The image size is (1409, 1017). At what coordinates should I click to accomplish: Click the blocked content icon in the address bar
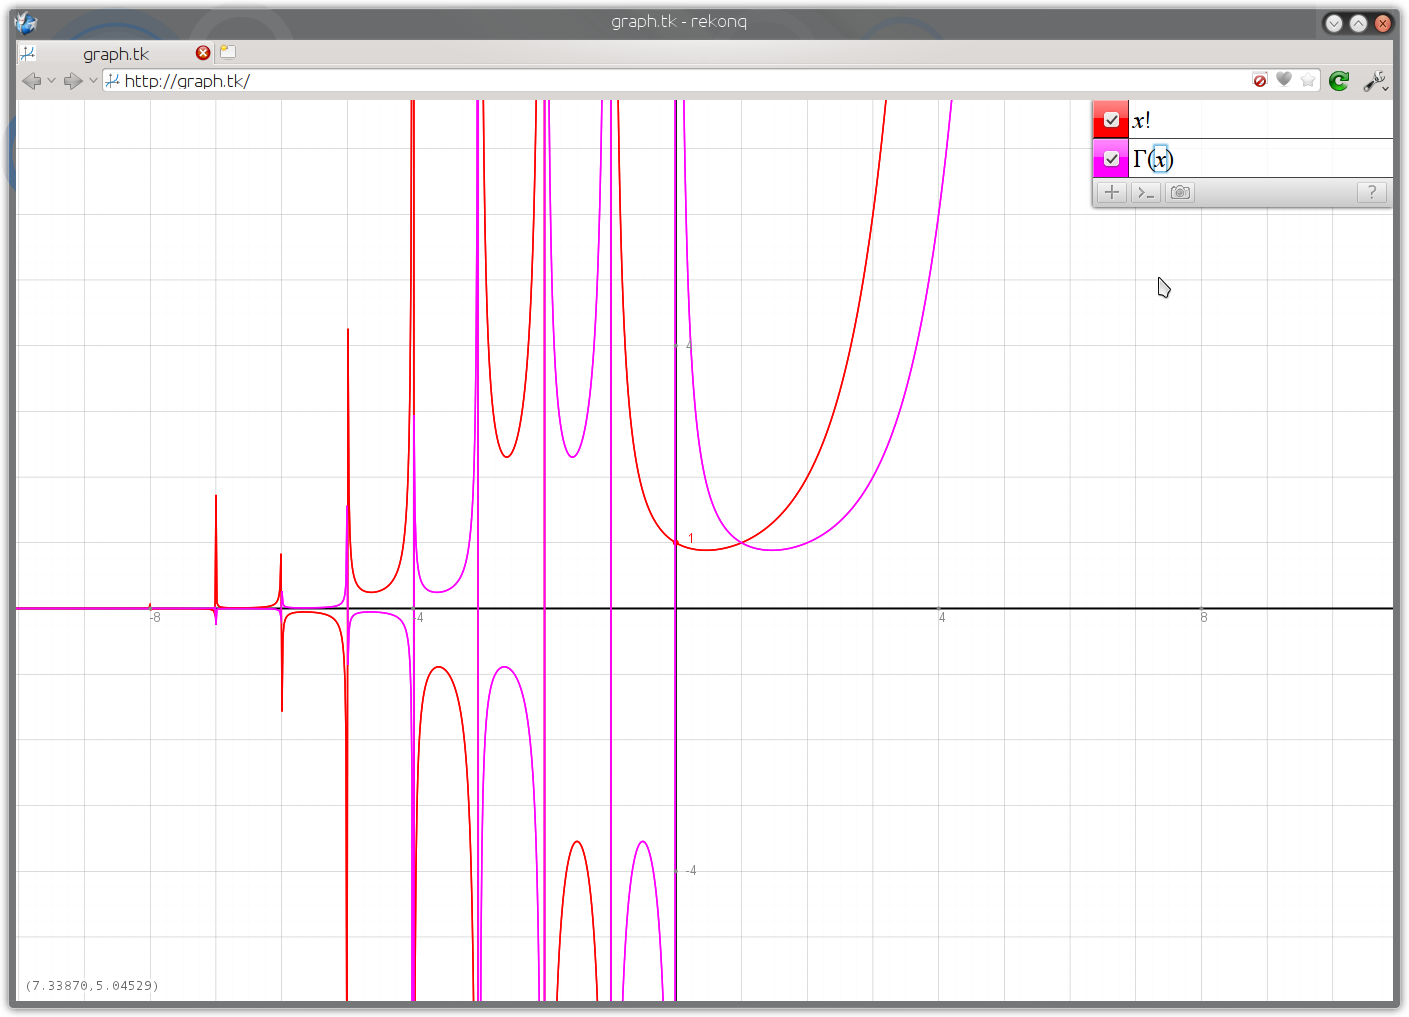click(1260, 80)
